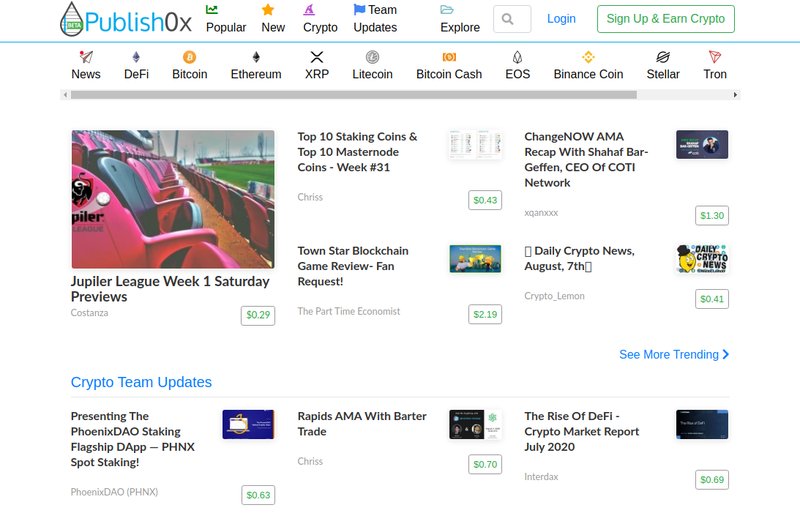Click the Team Updates flag icon
800x524 pixels.
(359, 10)
